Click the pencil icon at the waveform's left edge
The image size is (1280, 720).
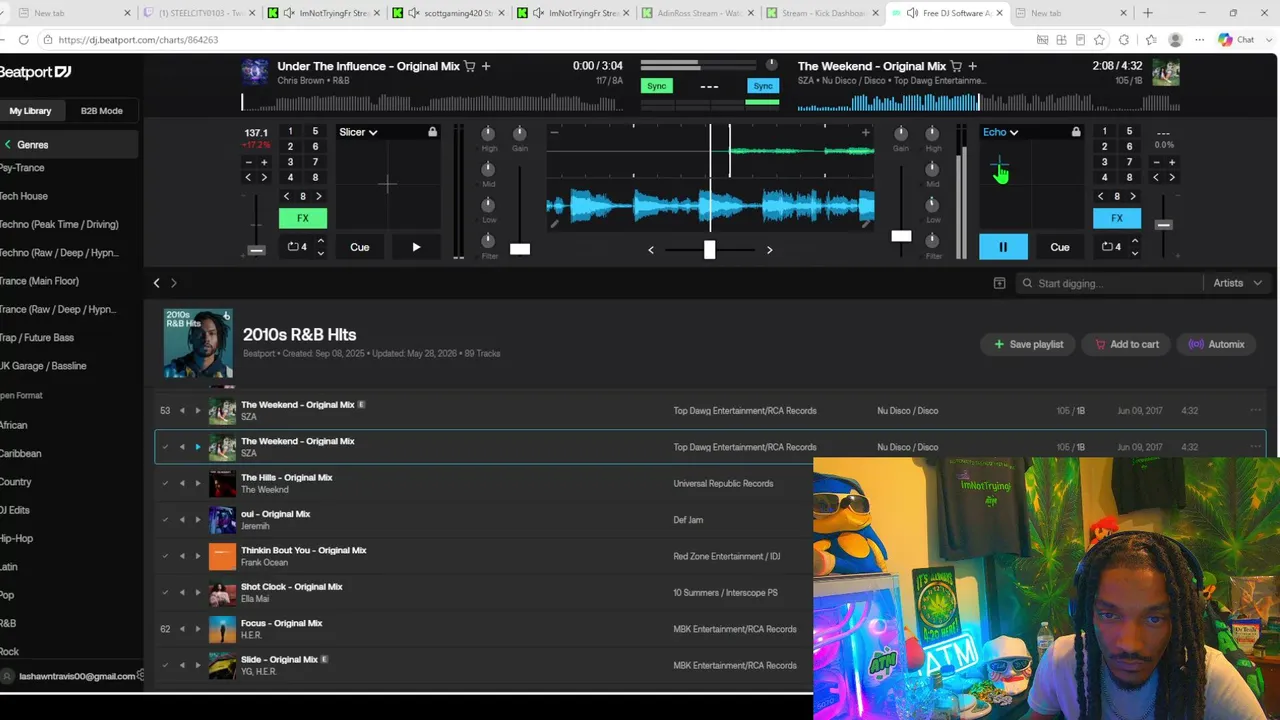coord(555,224)
